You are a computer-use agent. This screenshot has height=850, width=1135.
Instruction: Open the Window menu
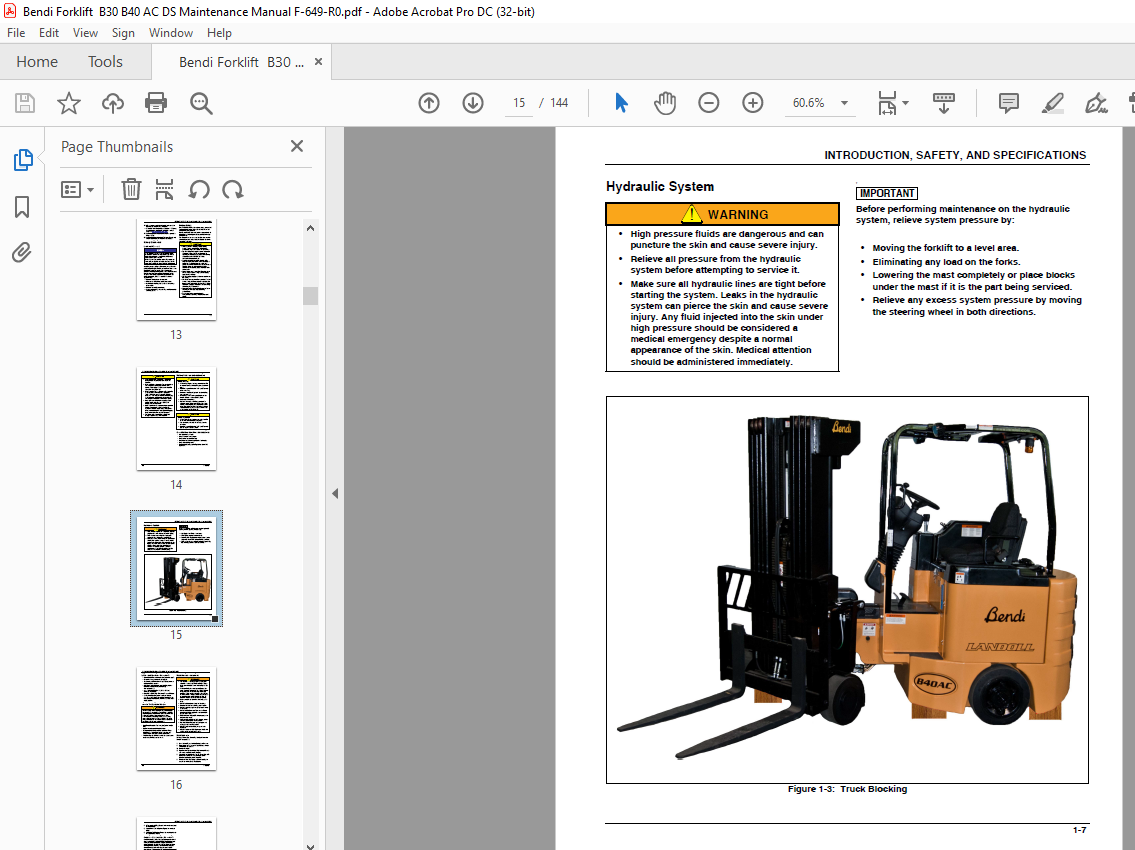point(171,33)
